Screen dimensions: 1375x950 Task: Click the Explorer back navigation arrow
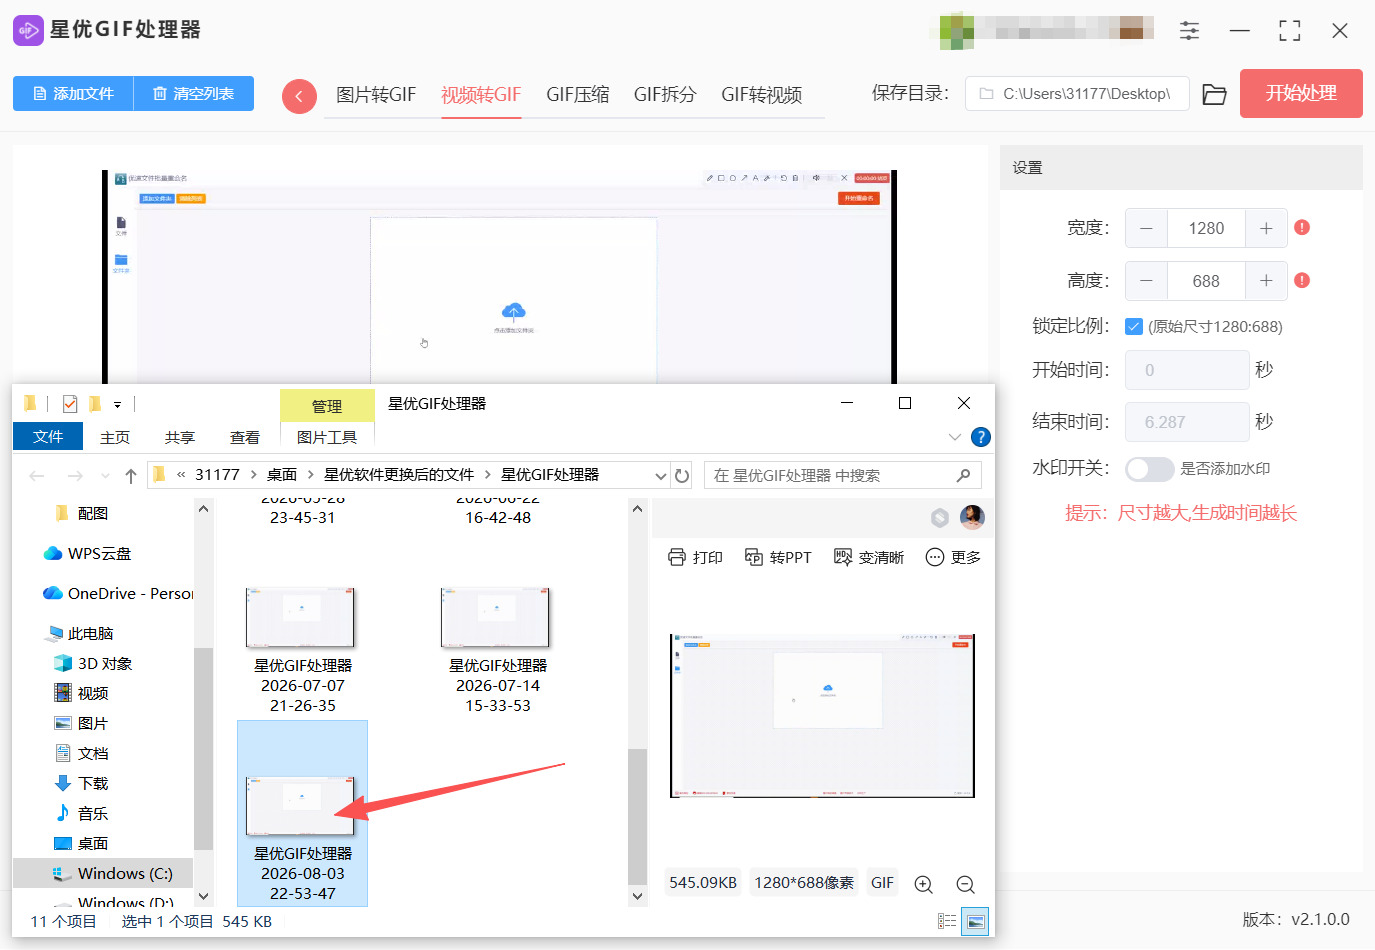click(x=37, y=476)
